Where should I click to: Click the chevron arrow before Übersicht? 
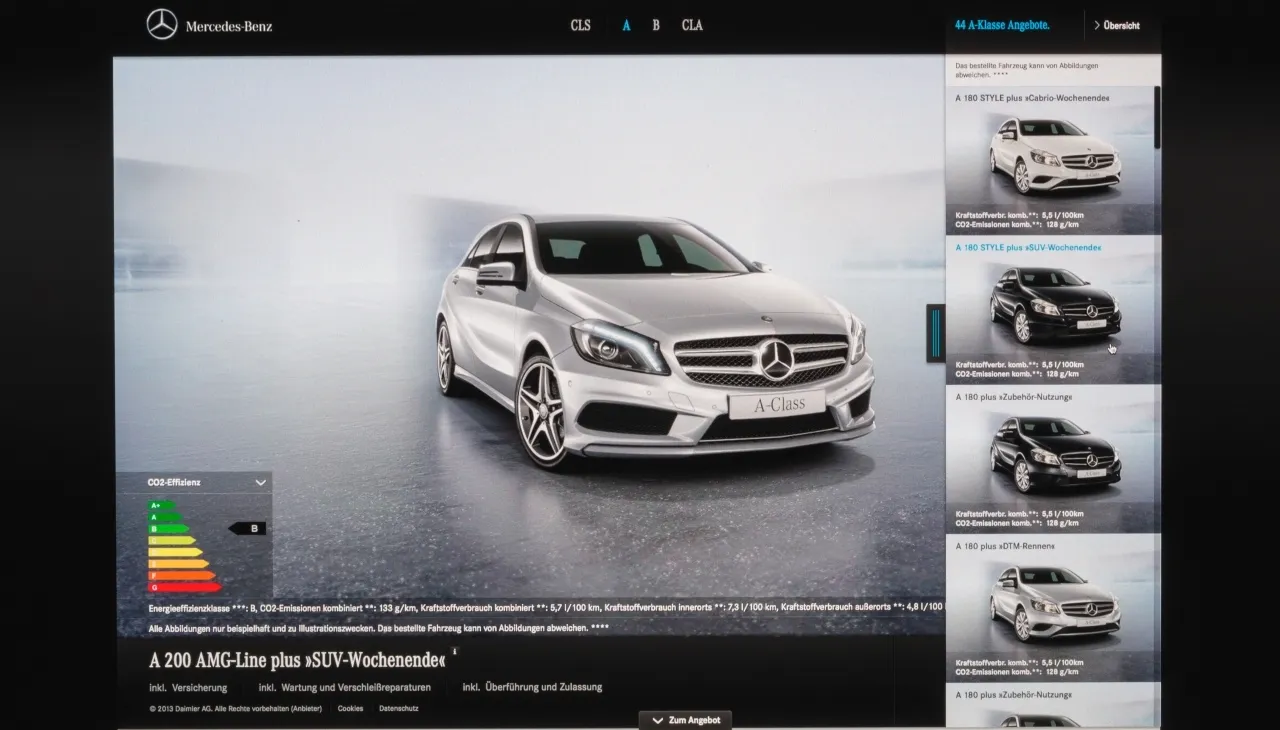coord(1097,25)
